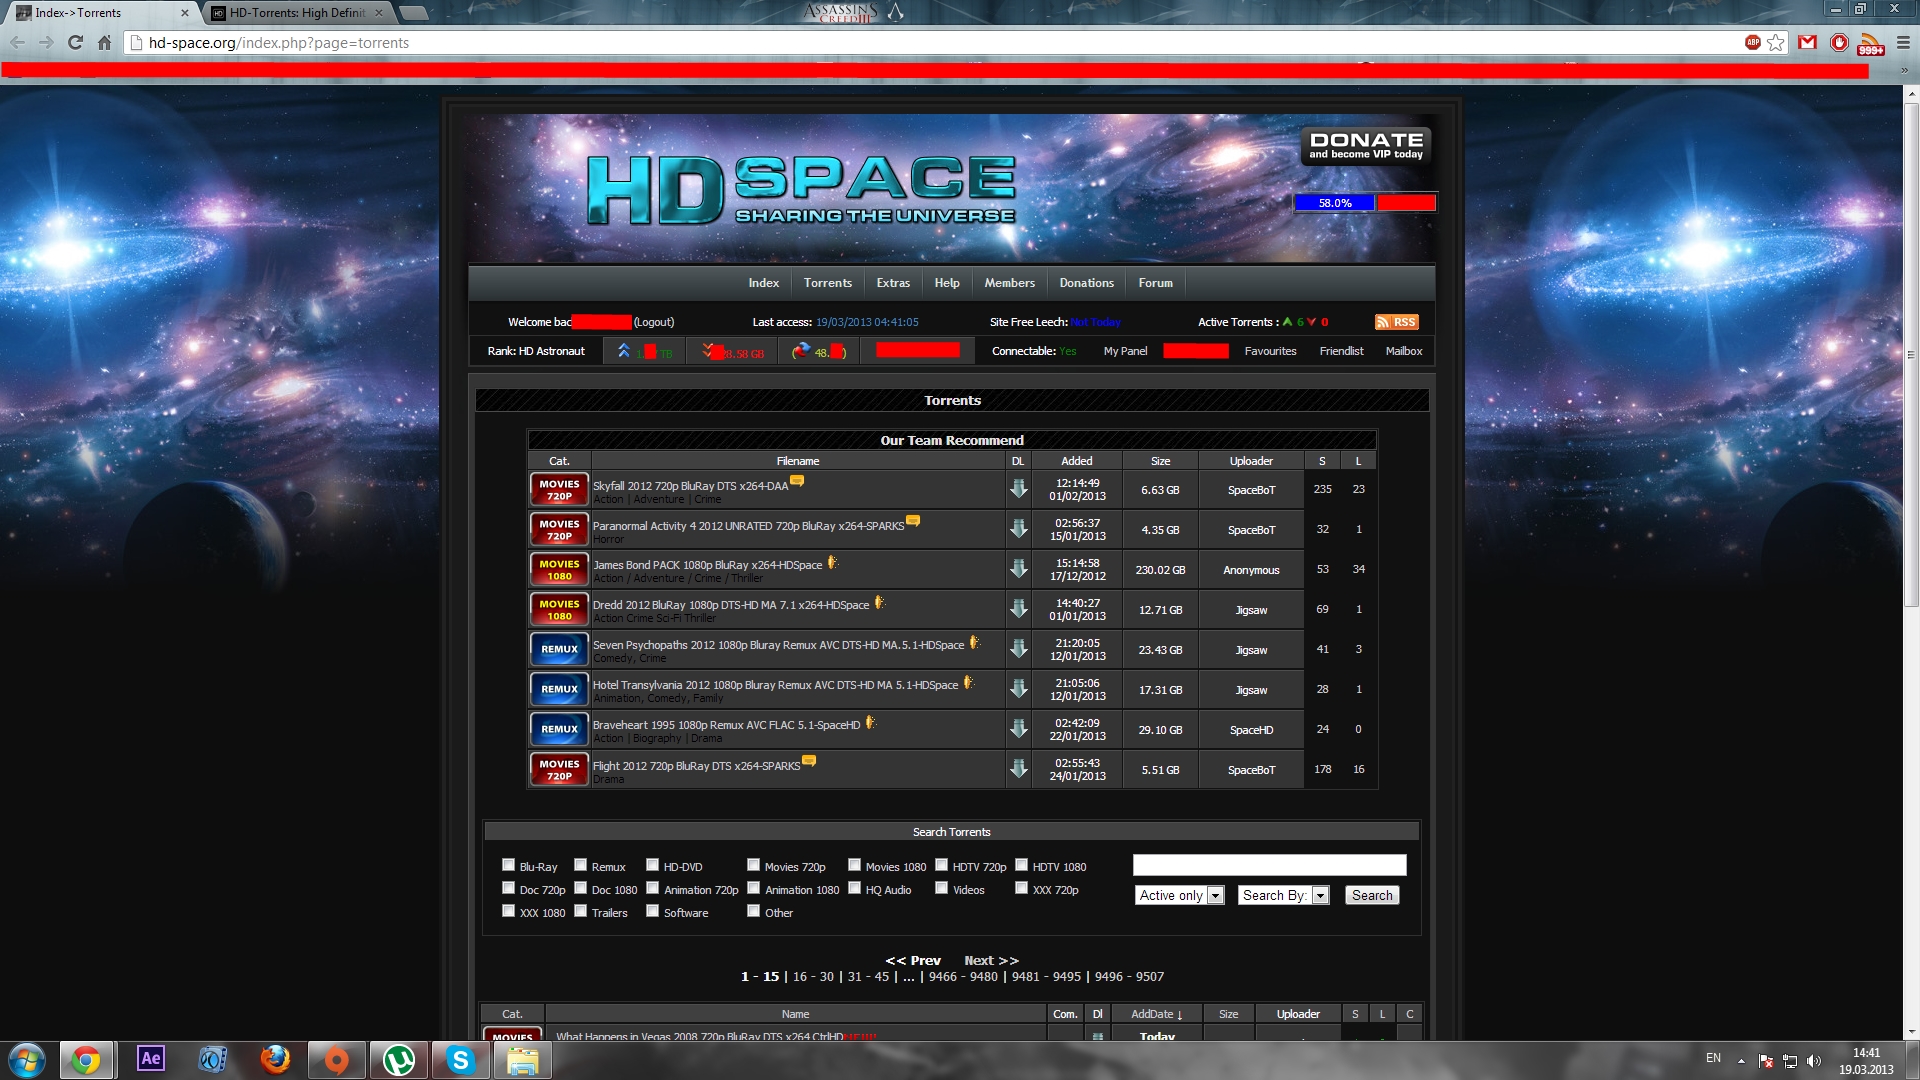Click Remux category badge beside Seven Psychopaths
The image size is (1920, 1080).
click(559, 649)
